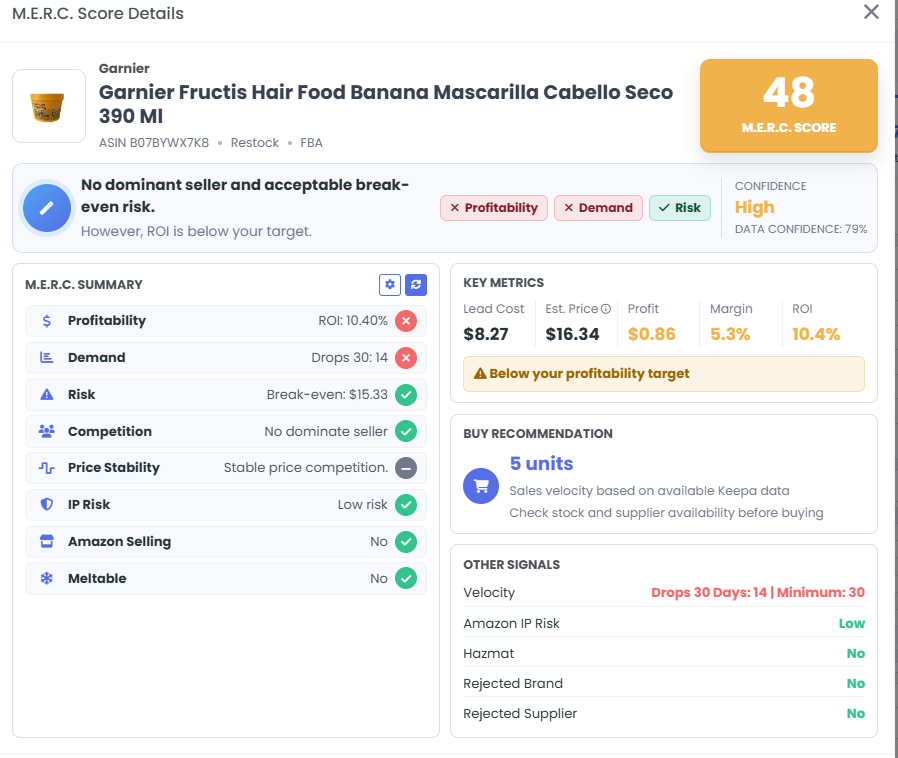
Task: Refresh the M.E.R.C. summary
Action: coord(416,285)
